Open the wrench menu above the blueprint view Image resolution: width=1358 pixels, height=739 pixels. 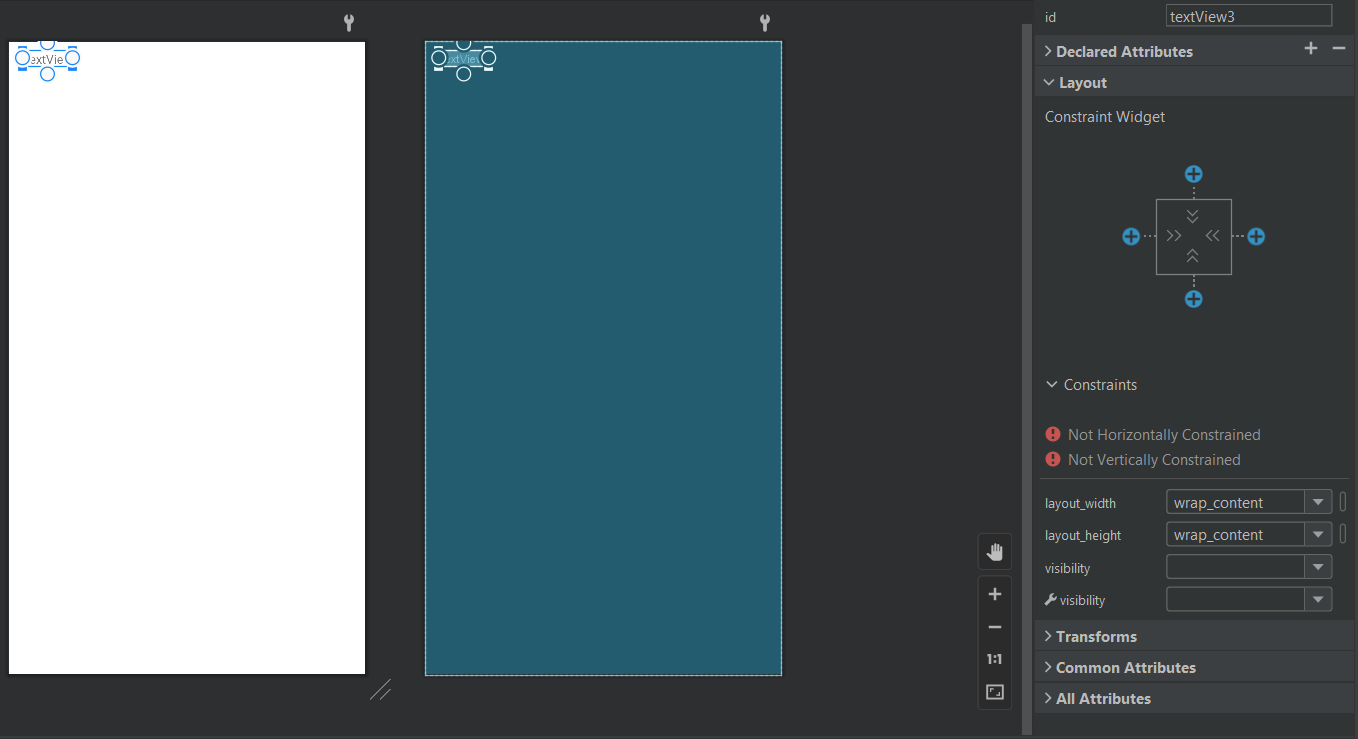point(764,21)
